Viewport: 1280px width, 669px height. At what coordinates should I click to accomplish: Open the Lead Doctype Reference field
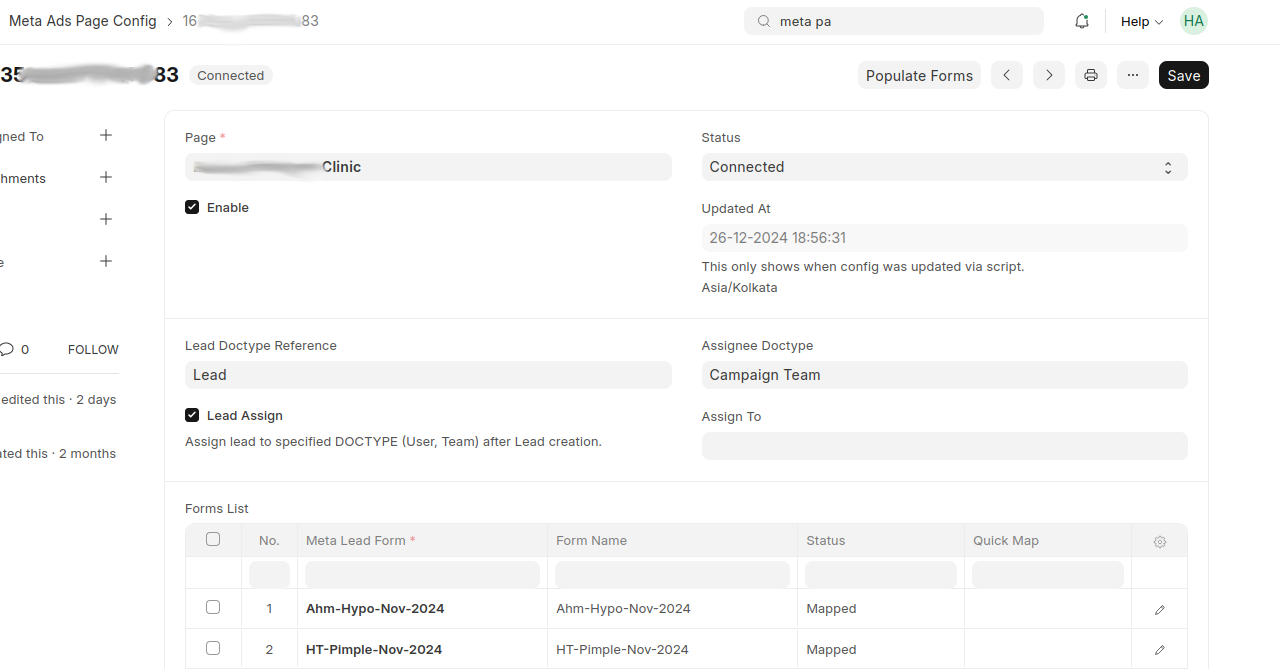click(x=428, y=375)
